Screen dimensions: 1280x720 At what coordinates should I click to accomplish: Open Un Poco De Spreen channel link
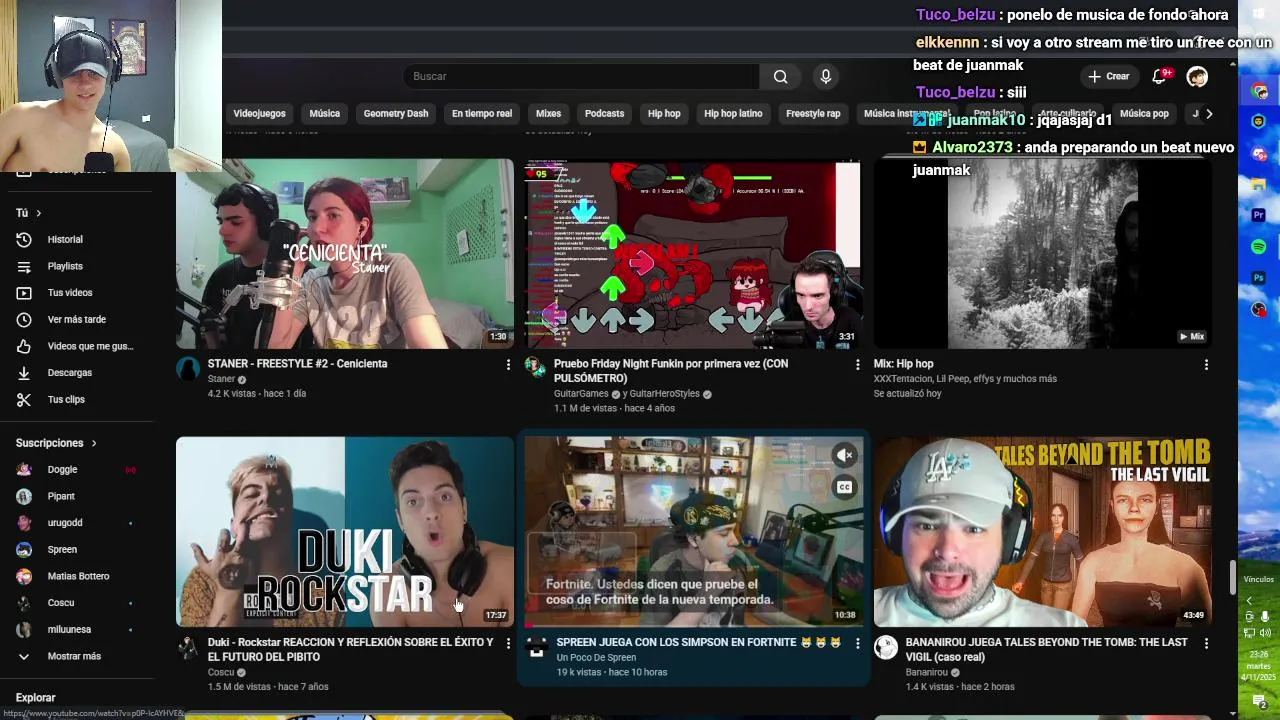click(x=596, y=658)
